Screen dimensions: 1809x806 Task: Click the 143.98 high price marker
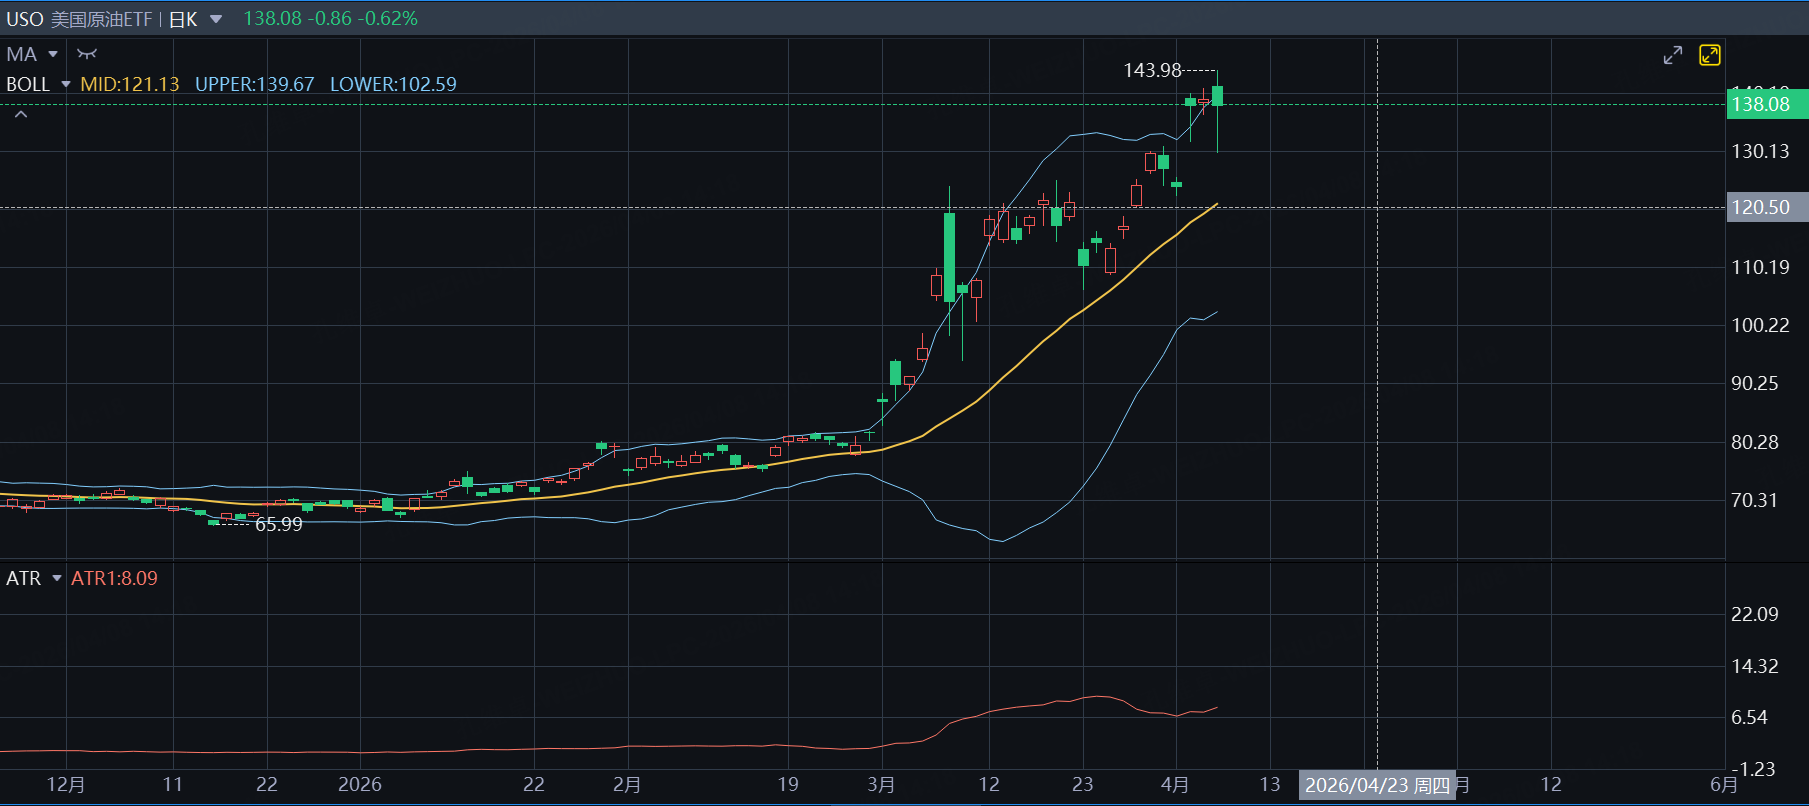click(x=1152, y=70)
